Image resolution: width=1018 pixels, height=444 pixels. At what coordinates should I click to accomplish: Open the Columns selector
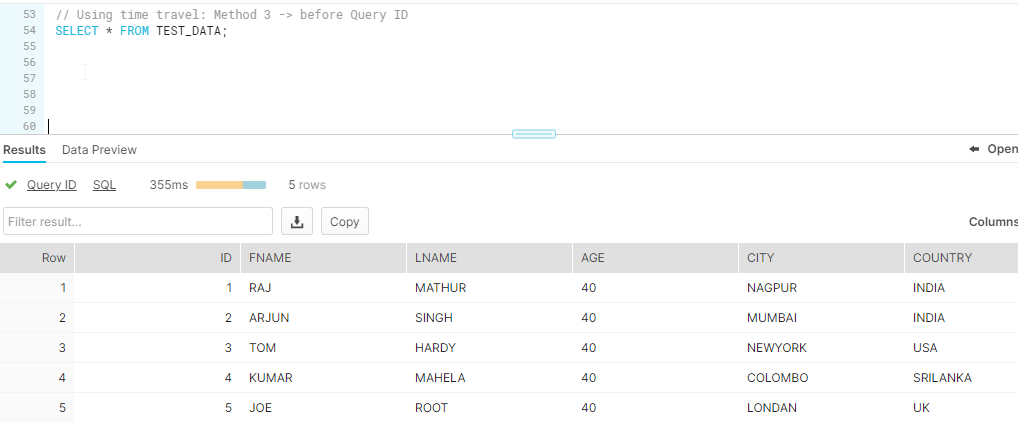click(993, 222)
